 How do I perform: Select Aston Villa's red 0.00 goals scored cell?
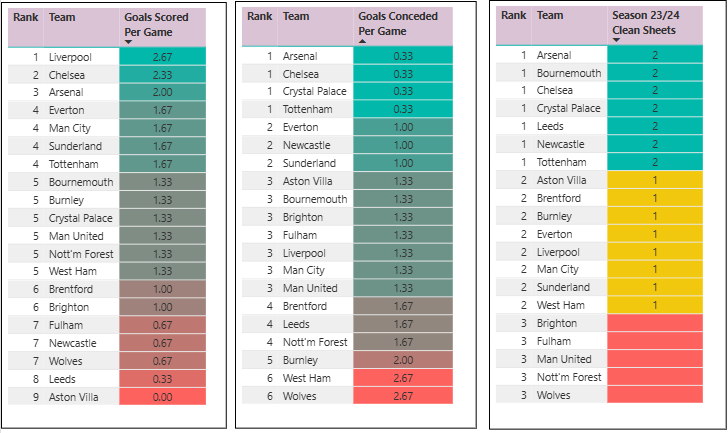coord(162,397)
